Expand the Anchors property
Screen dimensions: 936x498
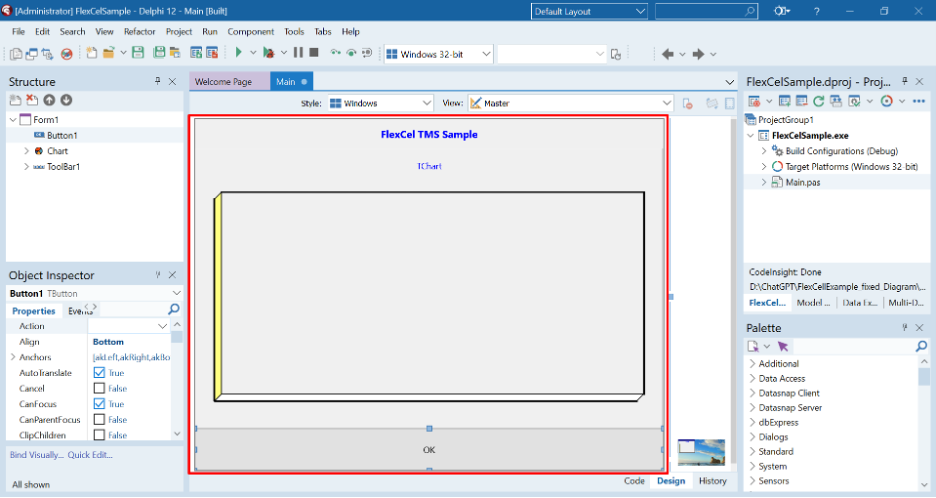coord(13,357)
